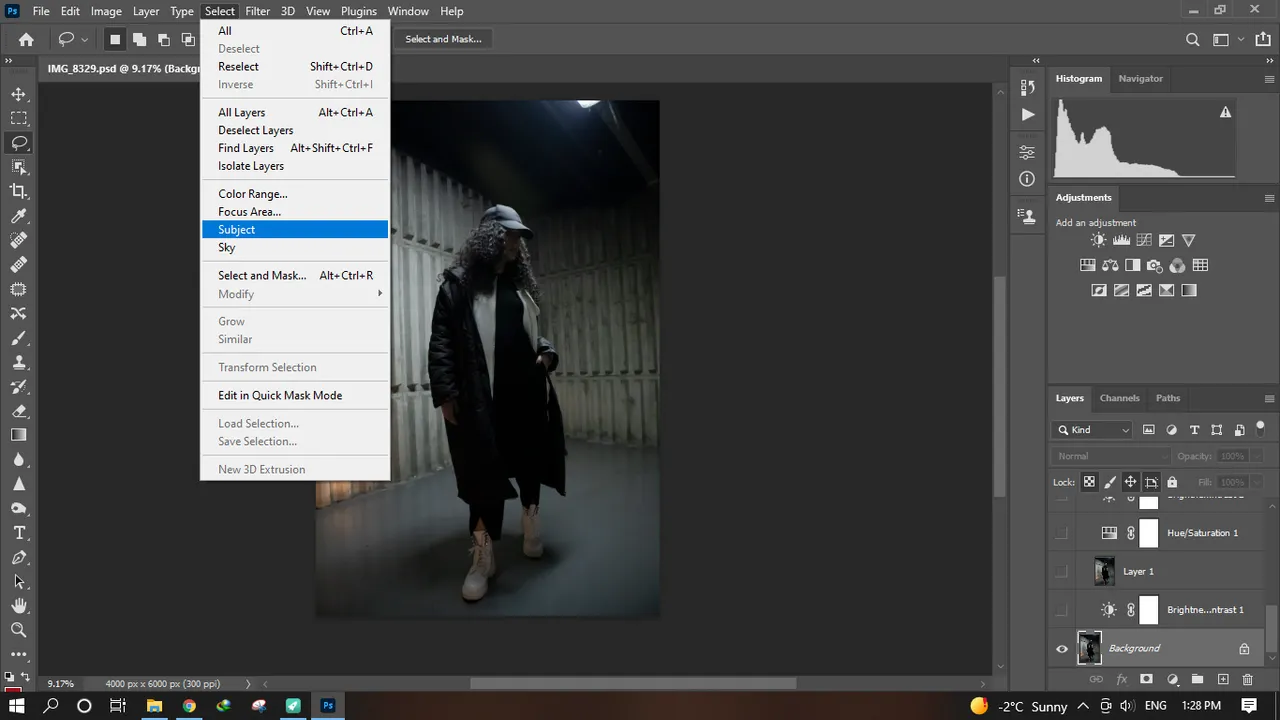Create a new group folder icon
The height and width of the screenshot is (720, 1280).
point(1197,679)
